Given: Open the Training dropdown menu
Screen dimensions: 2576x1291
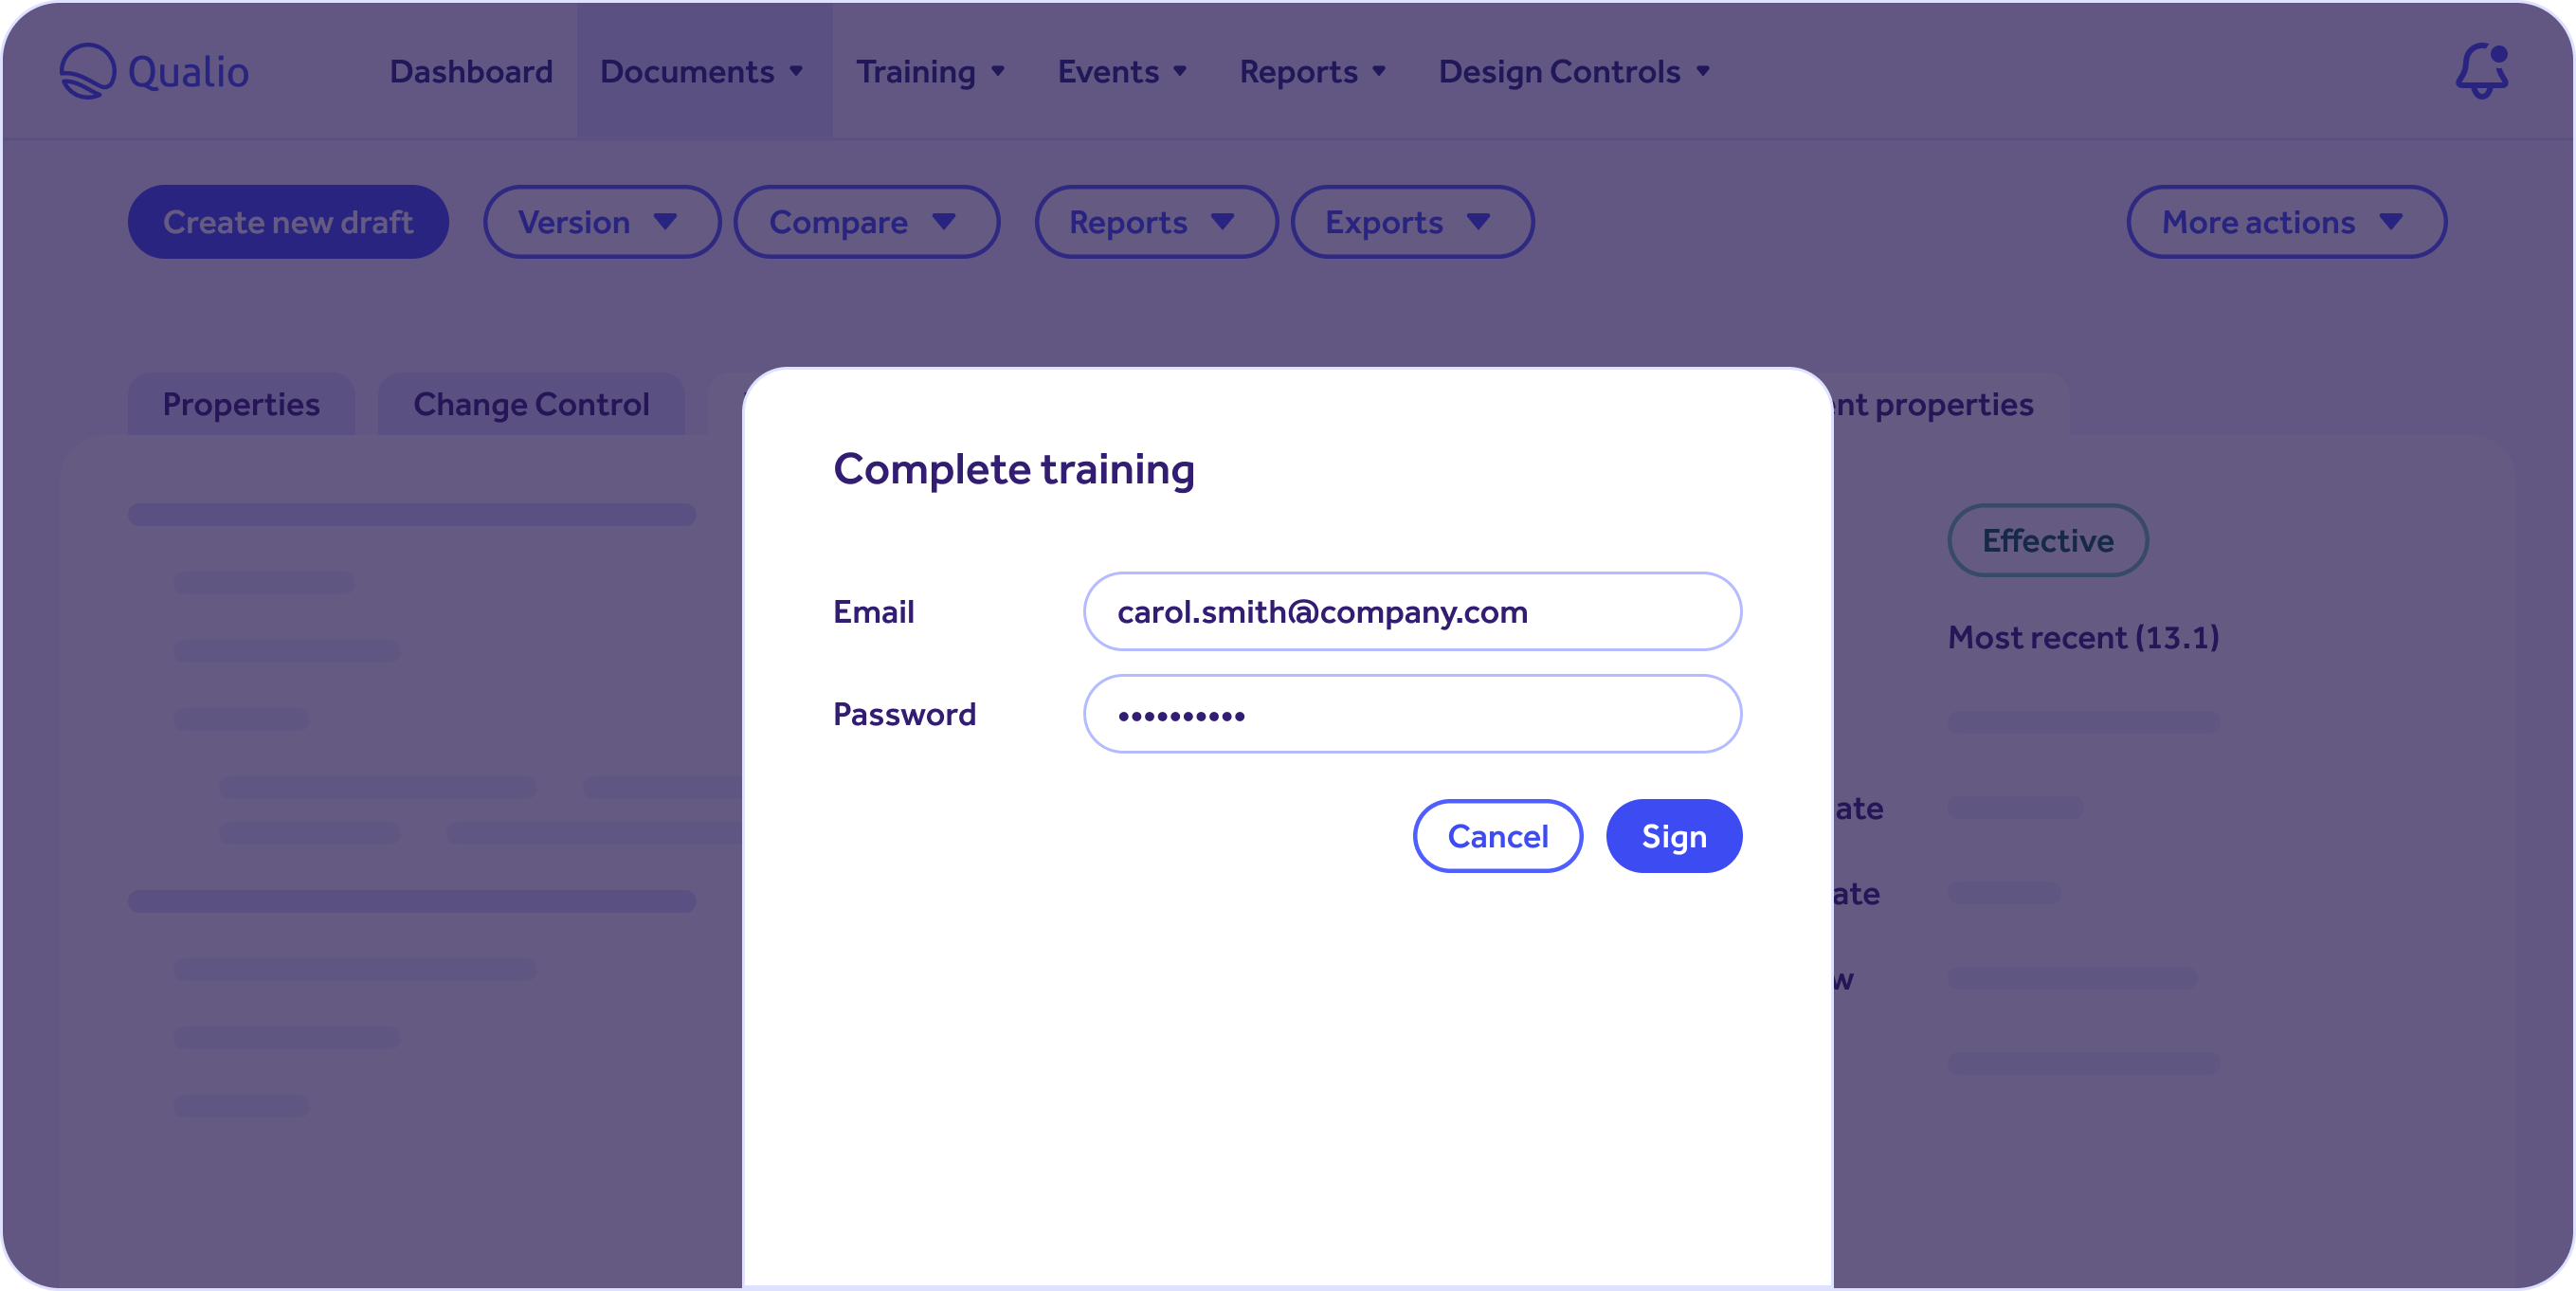Looking at the screenshot, I should click(x=932, y=71).
